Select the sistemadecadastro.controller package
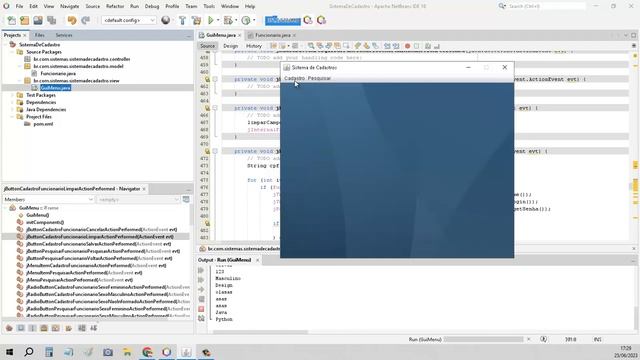 [x=82, y=59]
